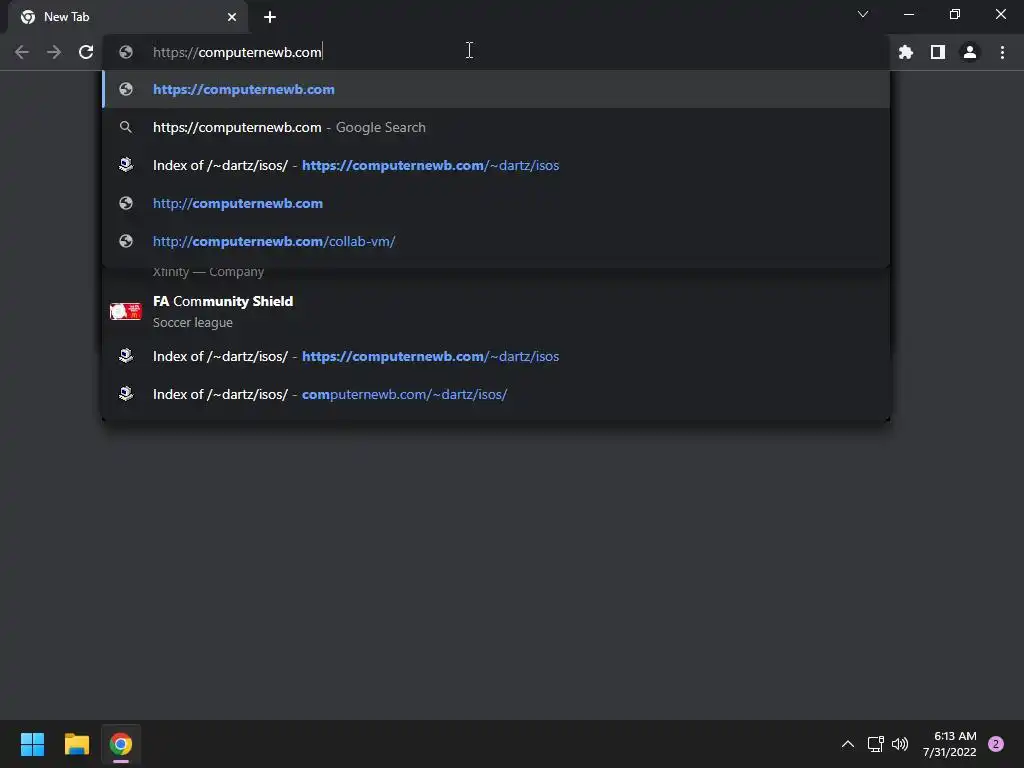Click globe icon beside collab-vm suggestion
This screenshot has width=1024, height=768.
(126, 241)
